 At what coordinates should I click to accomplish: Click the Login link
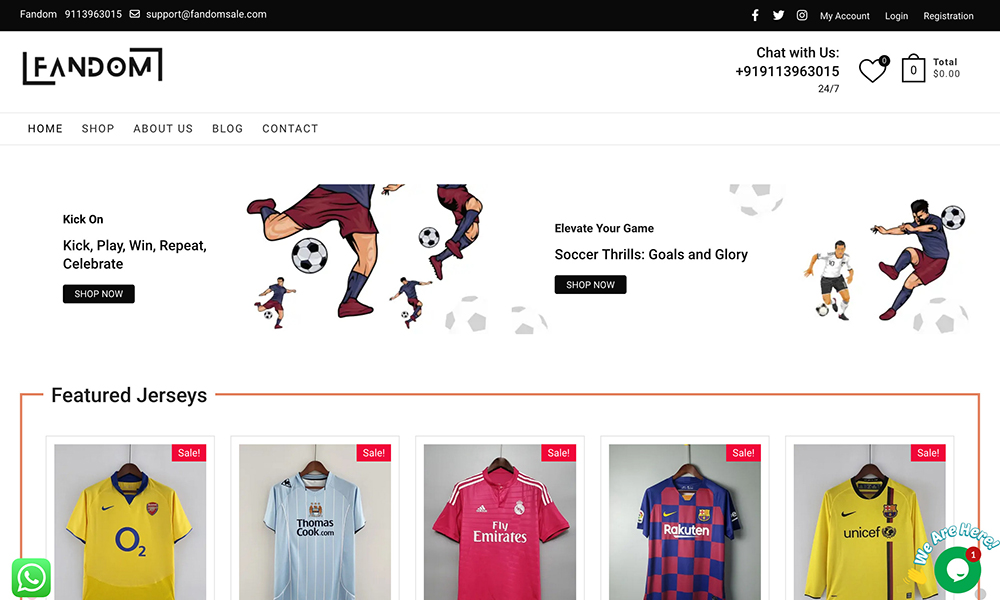(x=897, y=16)
